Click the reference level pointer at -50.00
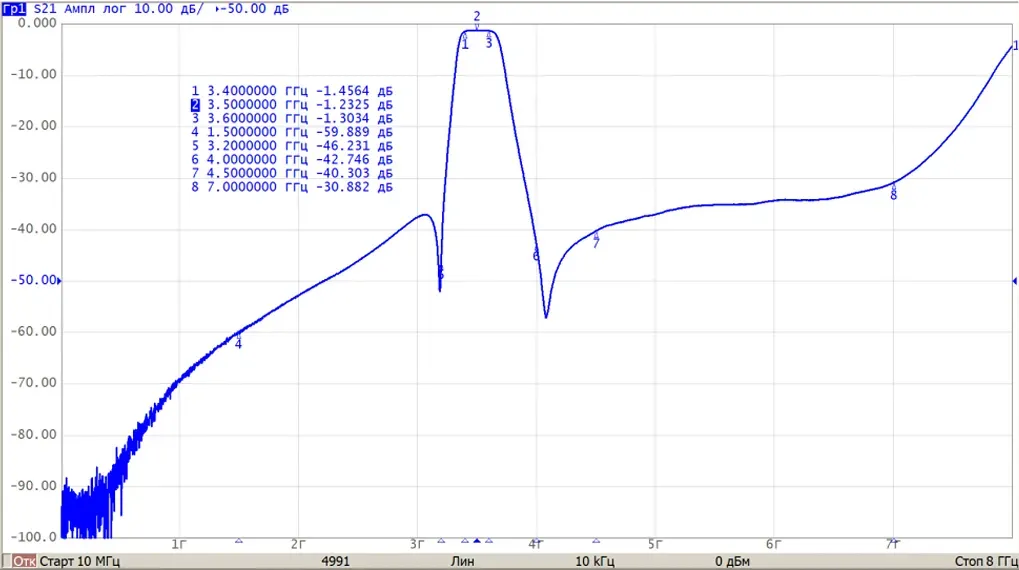 59,281
